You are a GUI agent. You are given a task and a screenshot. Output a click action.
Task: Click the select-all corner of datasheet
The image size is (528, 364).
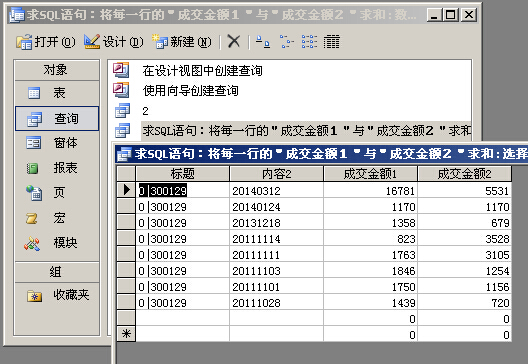pos(126,174)
